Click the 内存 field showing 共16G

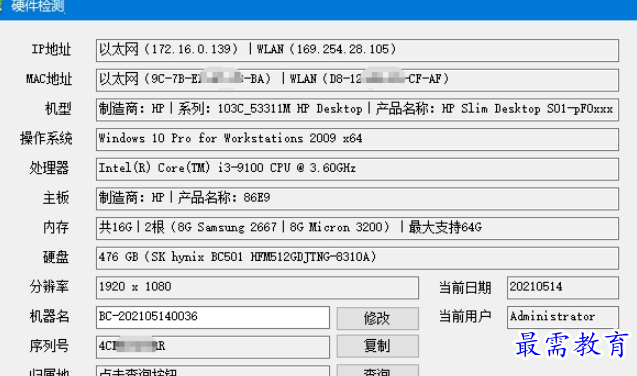[x=357, y=228]
